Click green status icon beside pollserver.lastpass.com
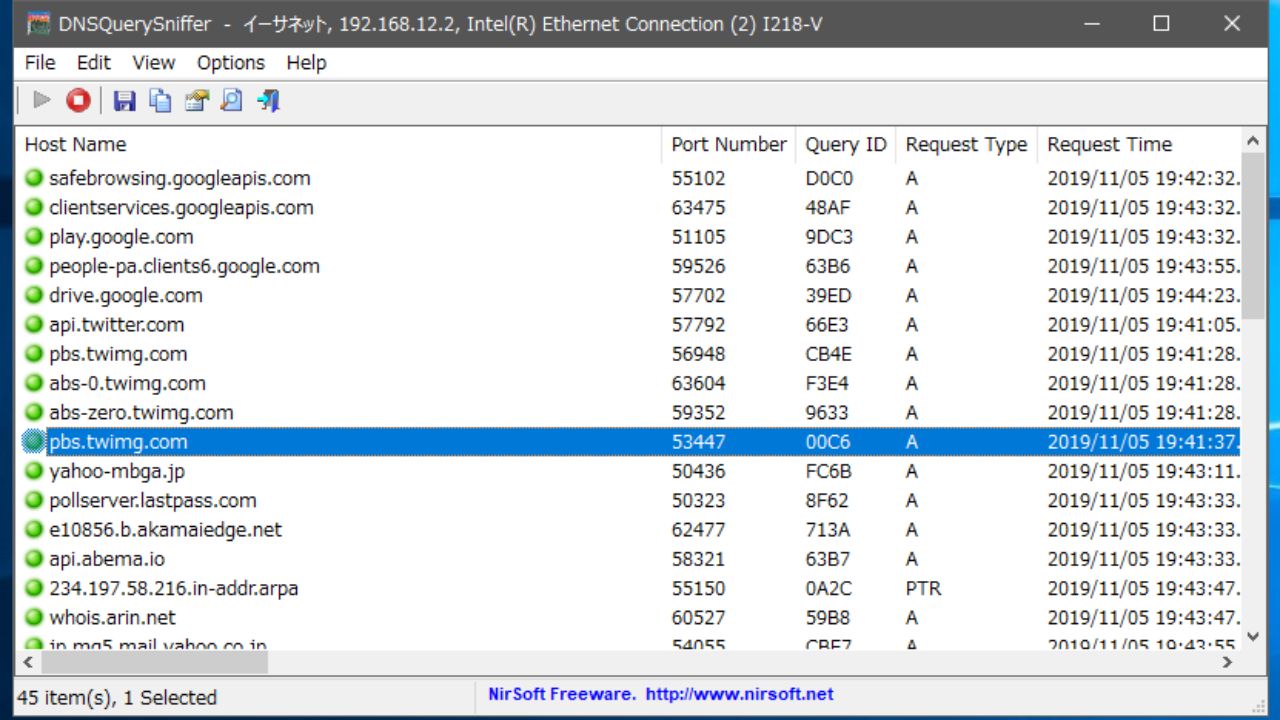This screenshot has height=720, width=1280. [35, 500]
